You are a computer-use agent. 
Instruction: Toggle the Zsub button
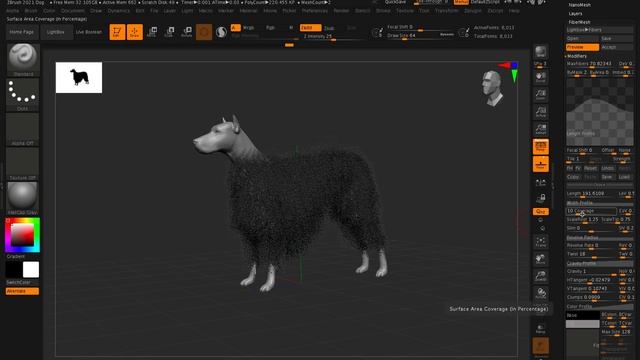(x=329, y=28)
